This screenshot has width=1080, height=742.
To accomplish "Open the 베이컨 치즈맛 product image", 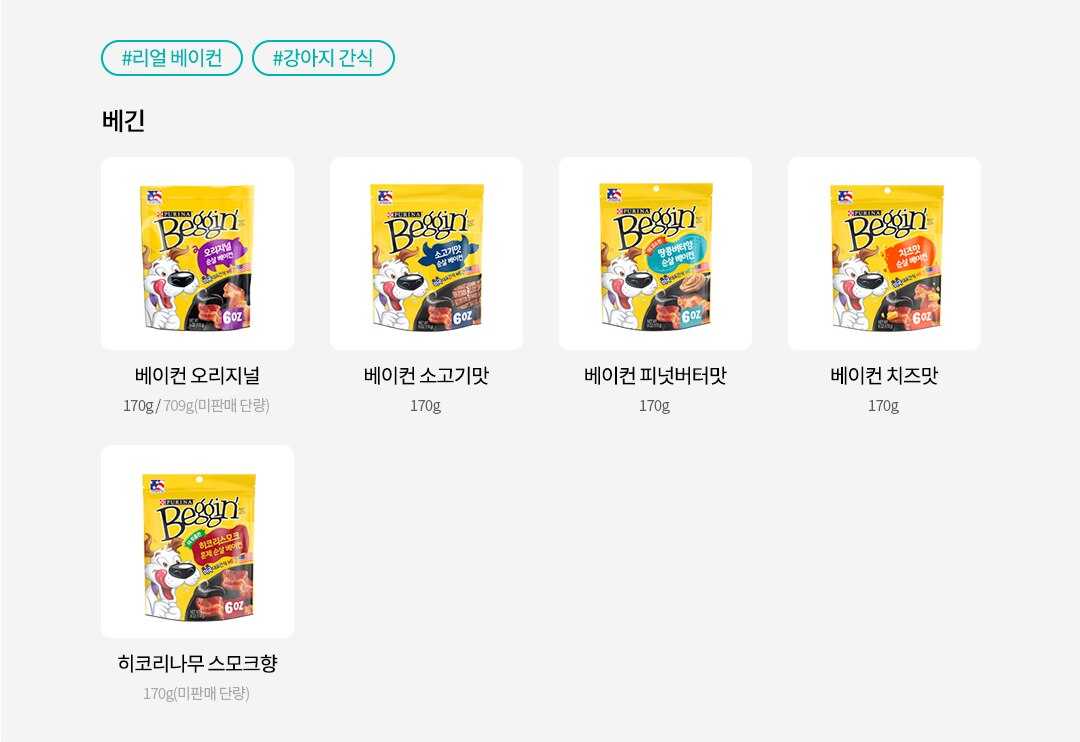I will click(884, 254).
